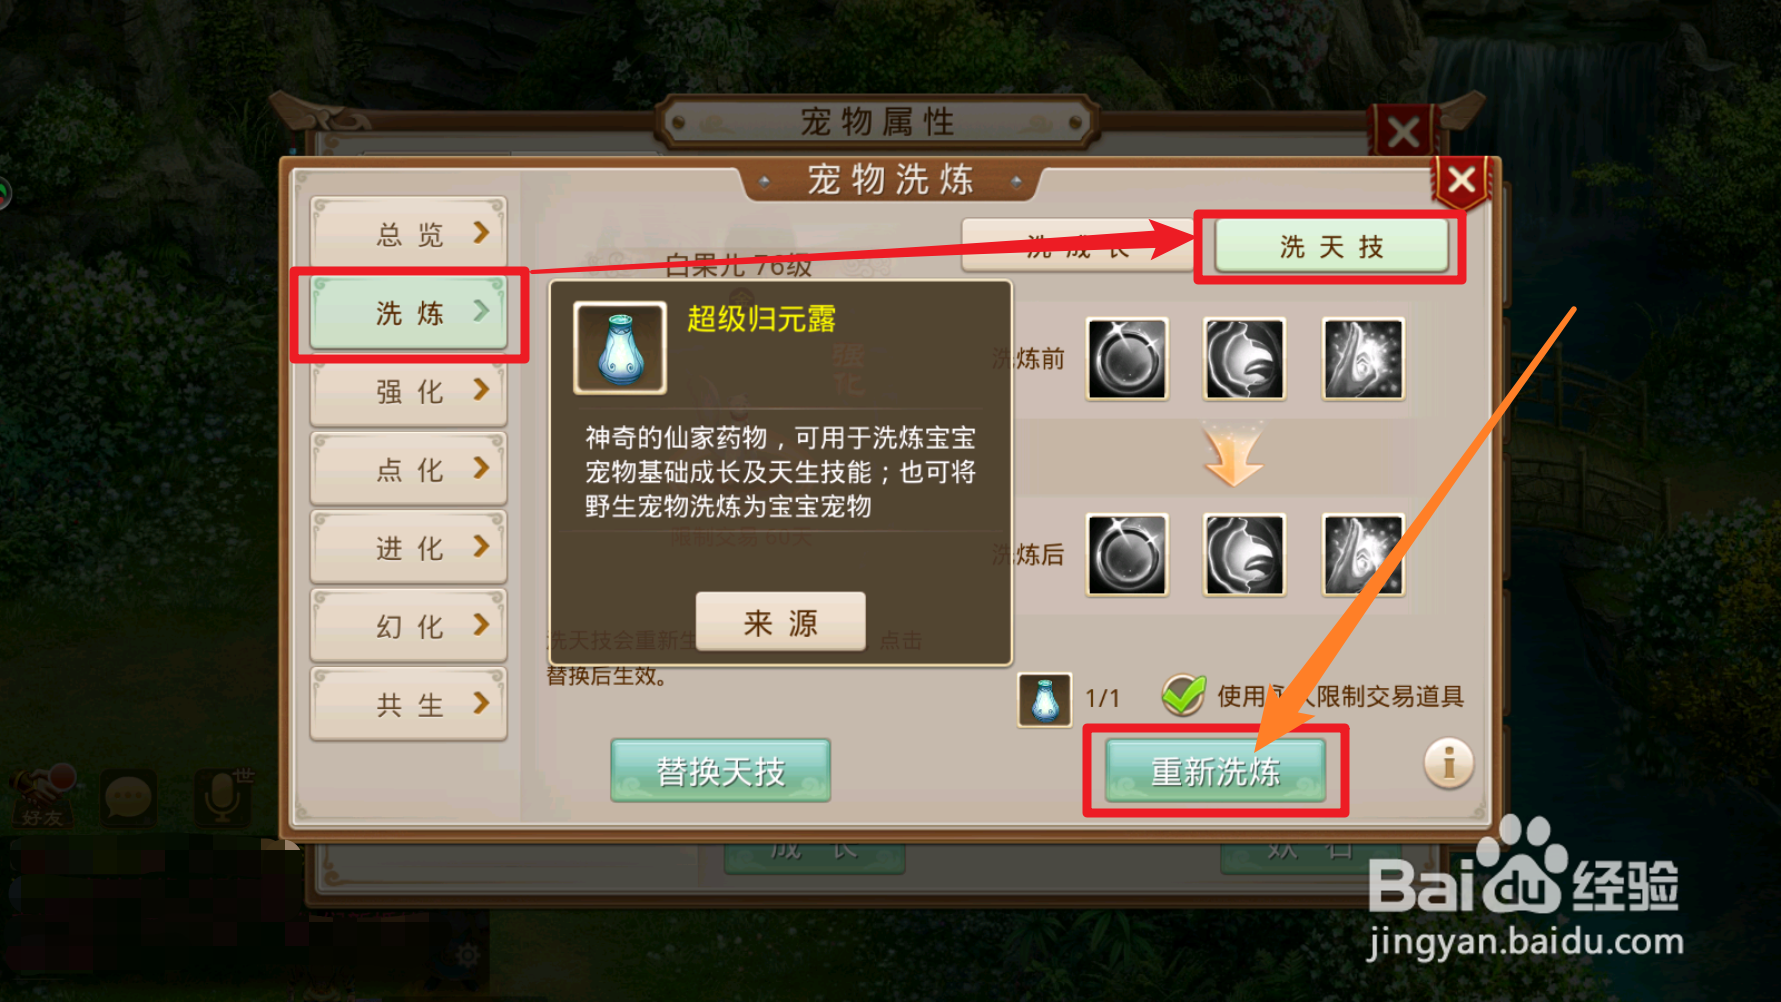Close the 宠物洗炼 panel
This screenshot has height=1002, width=1781.
[x=1461, y=181]
